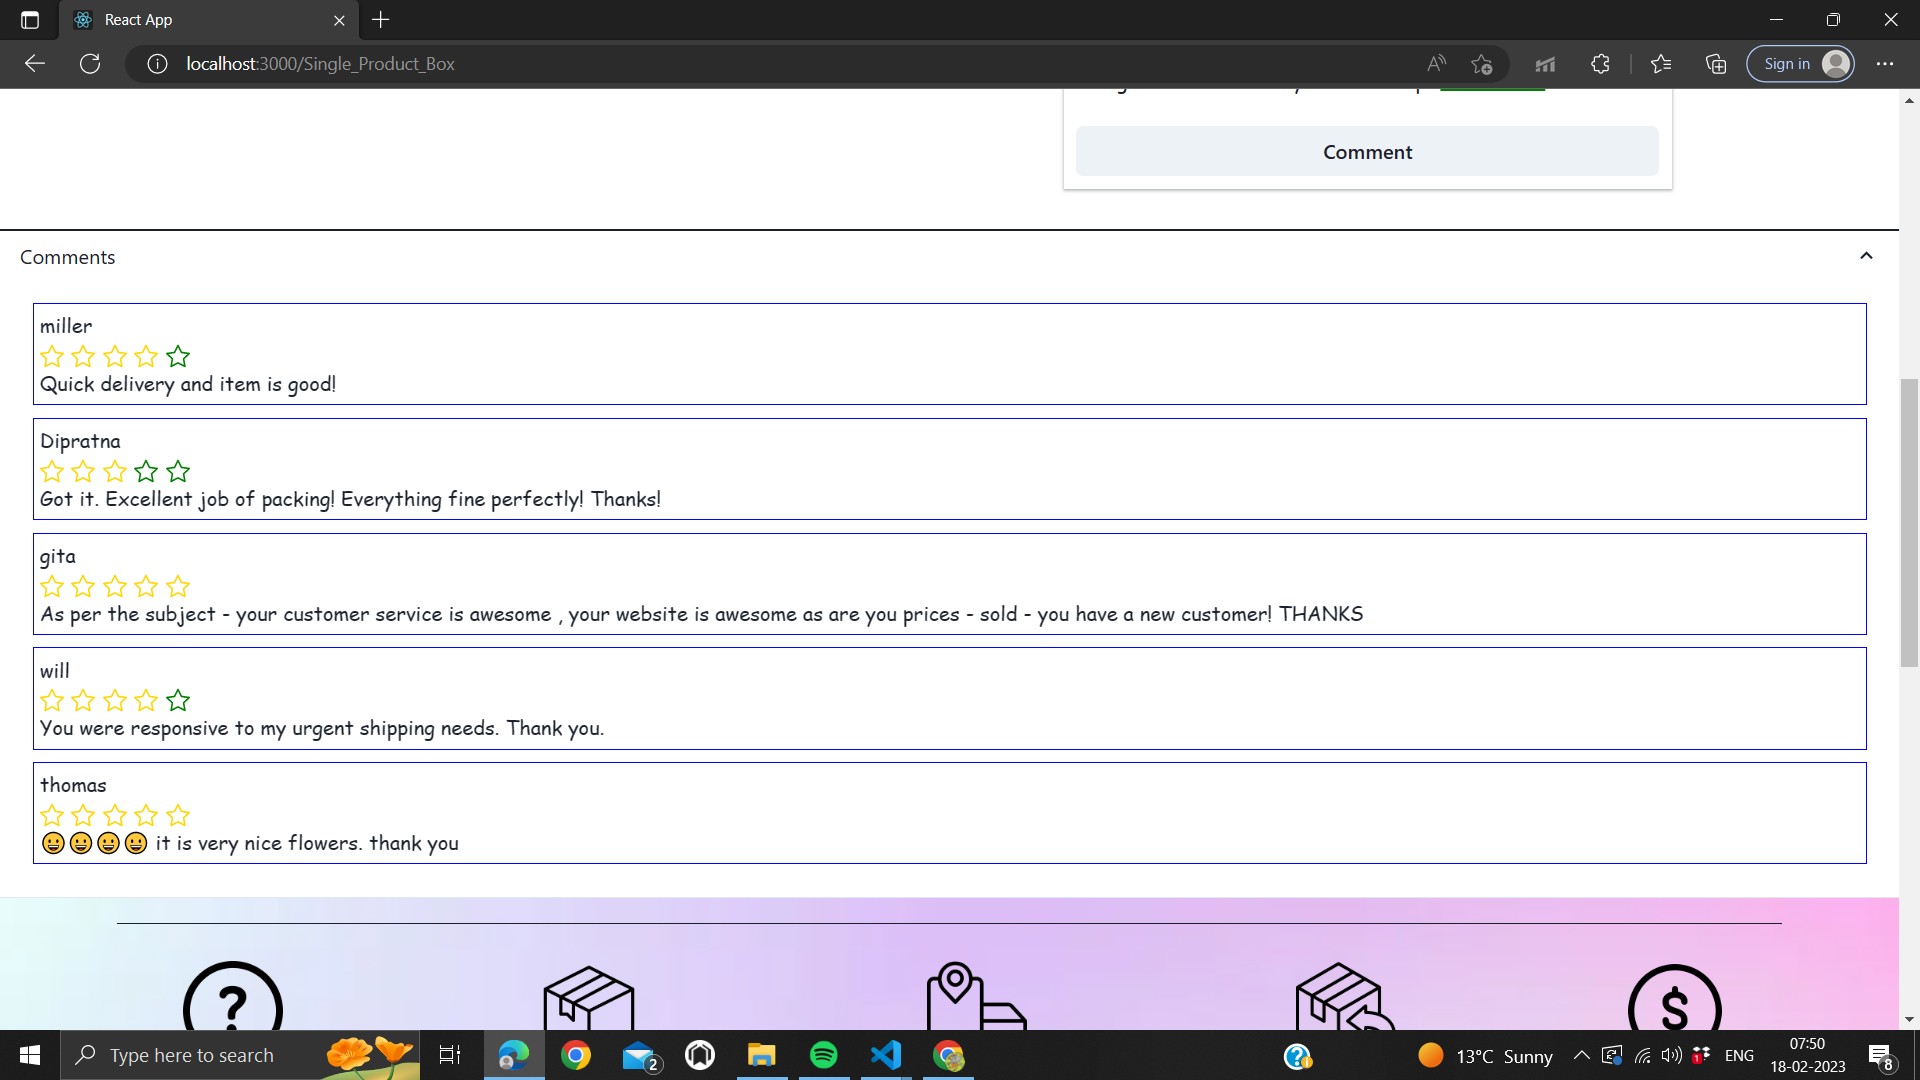Open browser Extensions puzzle icon

pos(1600,64)
